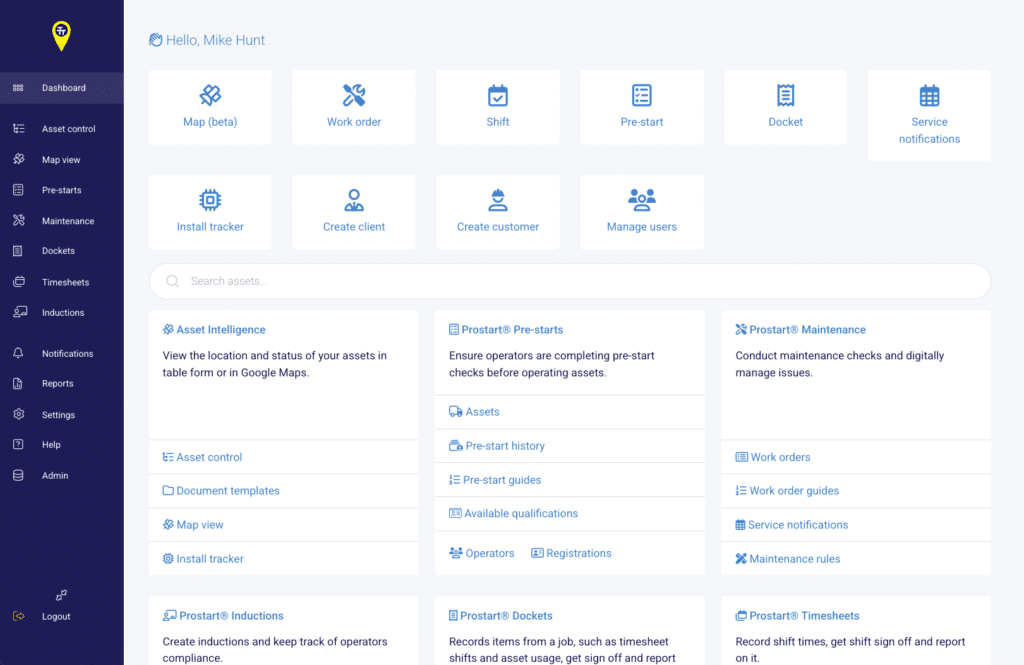Select Settings in the sidebar menu

click(x=61, y=415)
